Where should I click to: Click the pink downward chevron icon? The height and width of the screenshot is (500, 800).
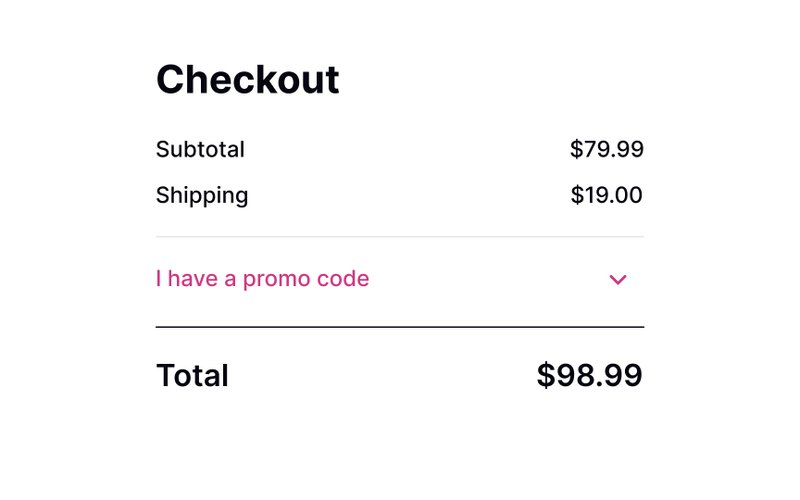click(617, 280)
